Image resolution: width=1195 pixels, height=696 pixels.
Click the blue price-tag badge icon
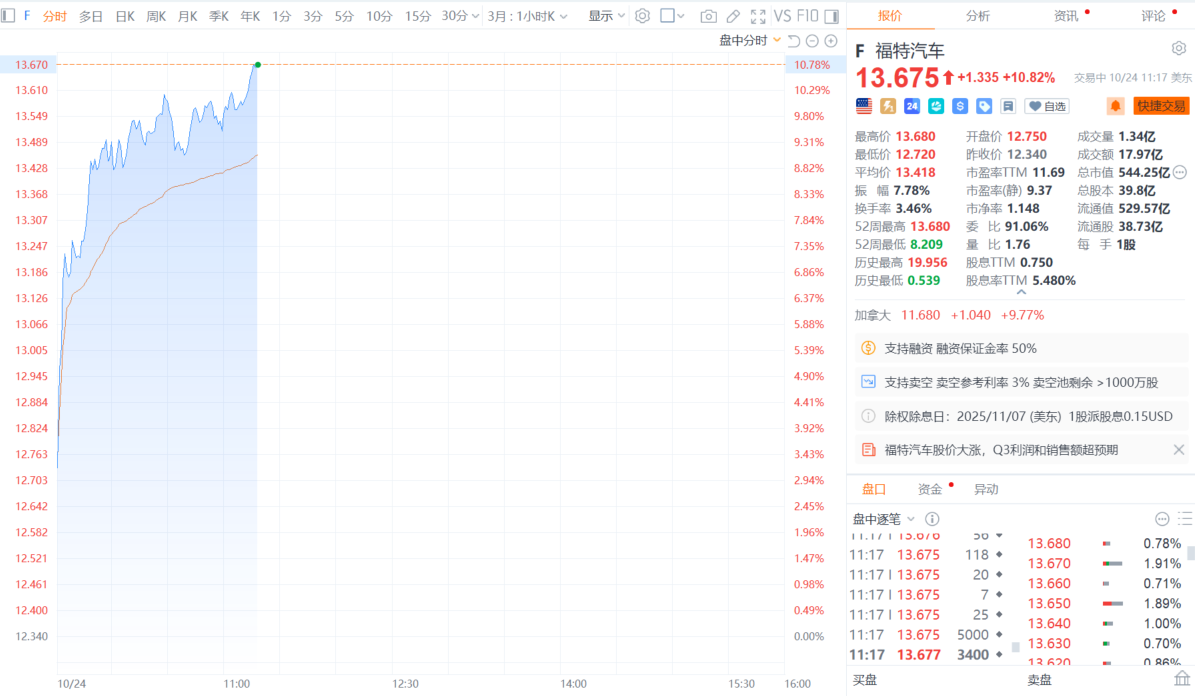click(x=985, y=106)
